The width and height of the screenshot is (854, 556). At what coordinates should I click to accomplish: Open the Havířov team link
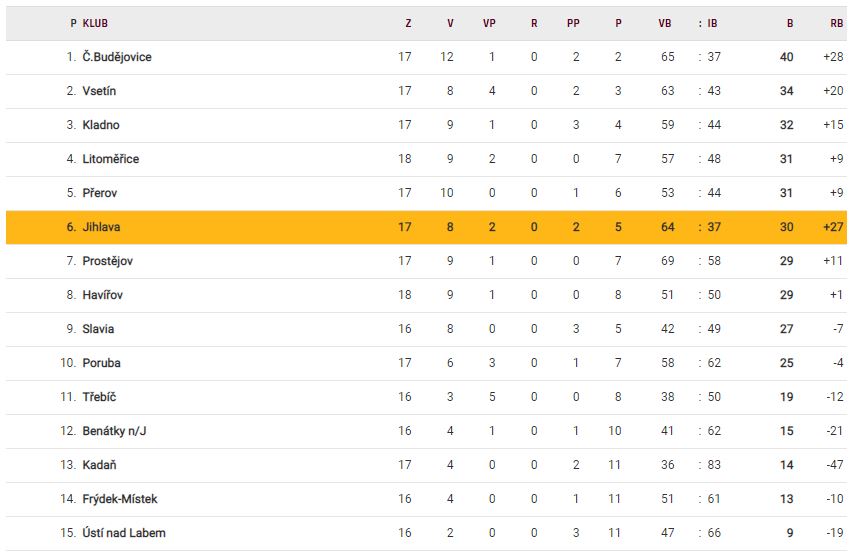click(x=103, y=295)
